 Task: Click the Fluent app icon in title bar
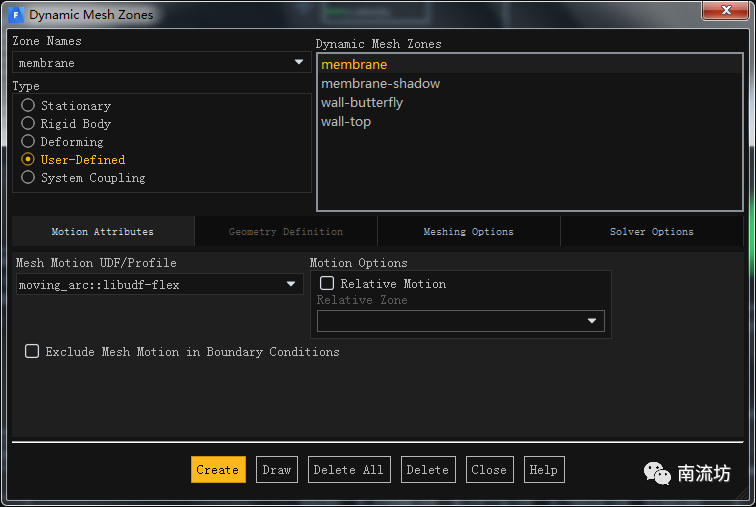click(x=15, y=14)
